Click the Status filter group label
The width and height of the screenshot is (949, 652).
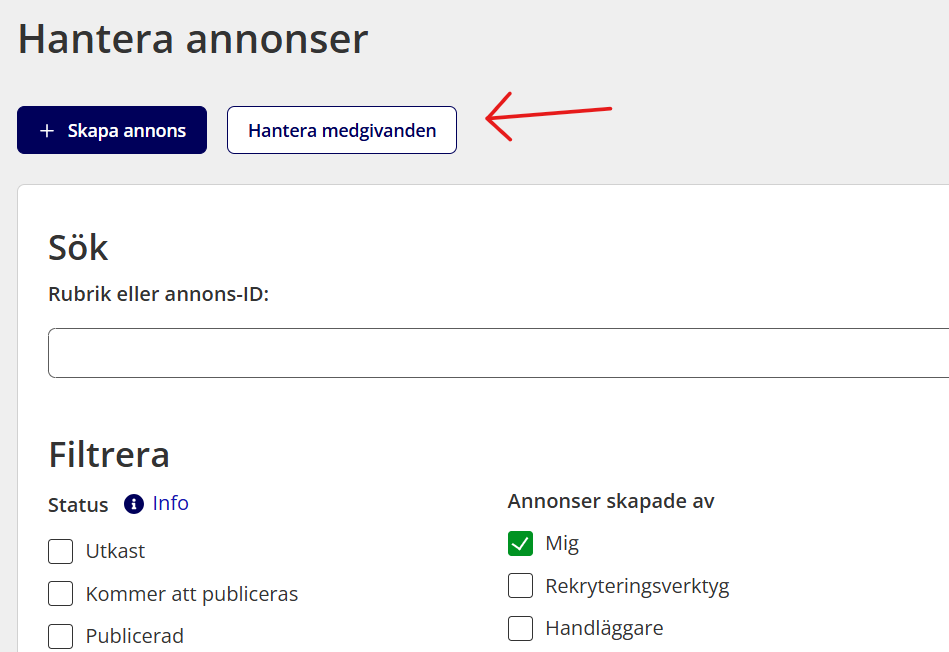(78, 505)
